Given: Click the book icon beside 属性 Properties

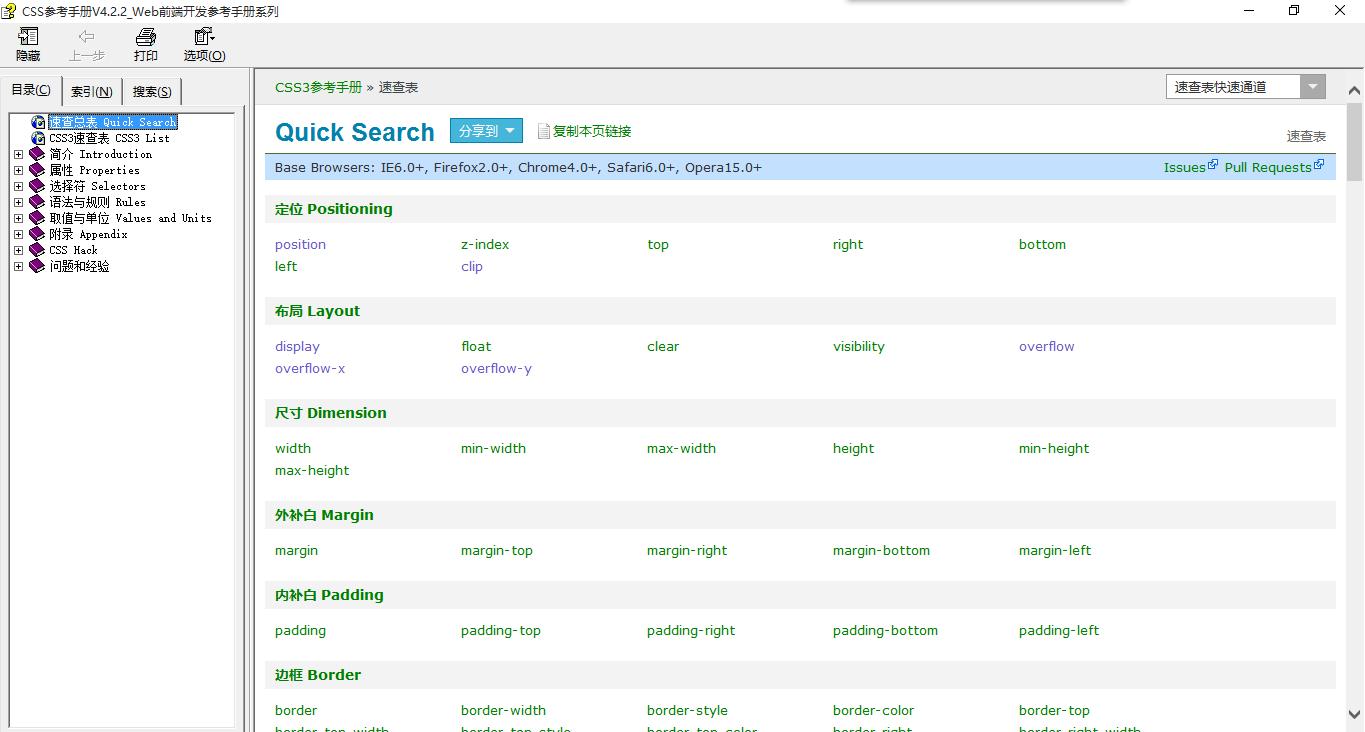Looking at the screenshot, I should 37,170.
